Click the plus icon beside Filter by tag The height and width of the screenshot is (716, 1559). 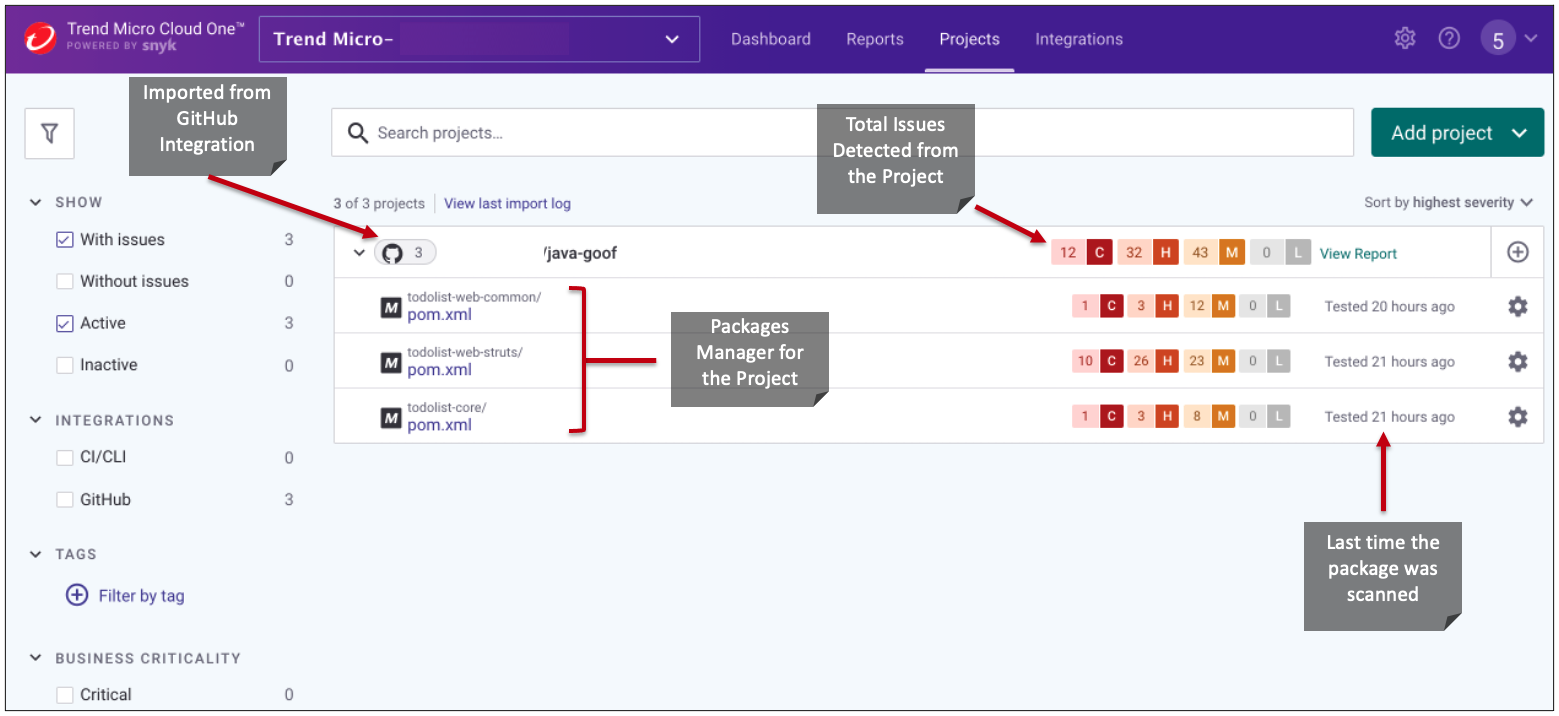76,596
